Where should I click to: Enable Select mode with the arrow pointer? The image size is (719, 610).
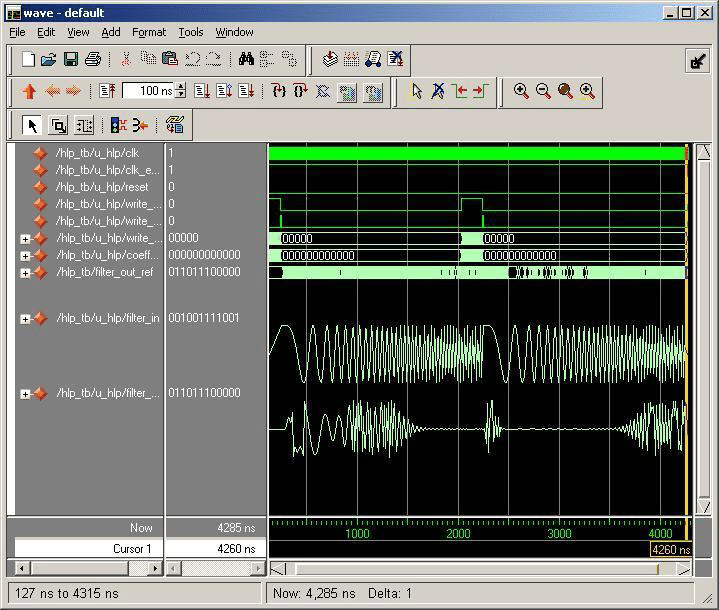[x=32, y=125]
